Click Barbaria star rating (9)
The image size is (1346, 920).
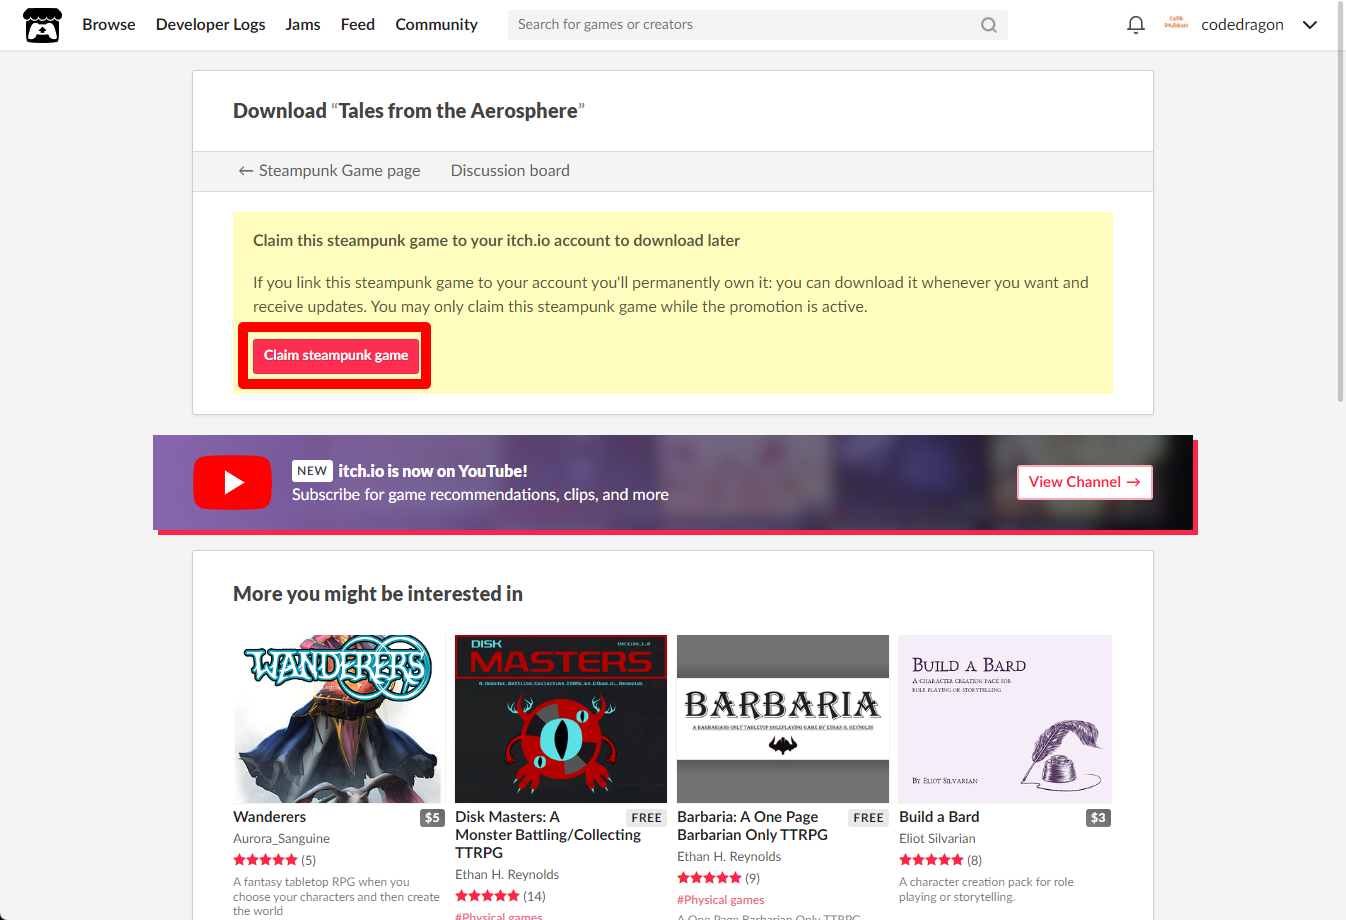click(x=718, y=878)
